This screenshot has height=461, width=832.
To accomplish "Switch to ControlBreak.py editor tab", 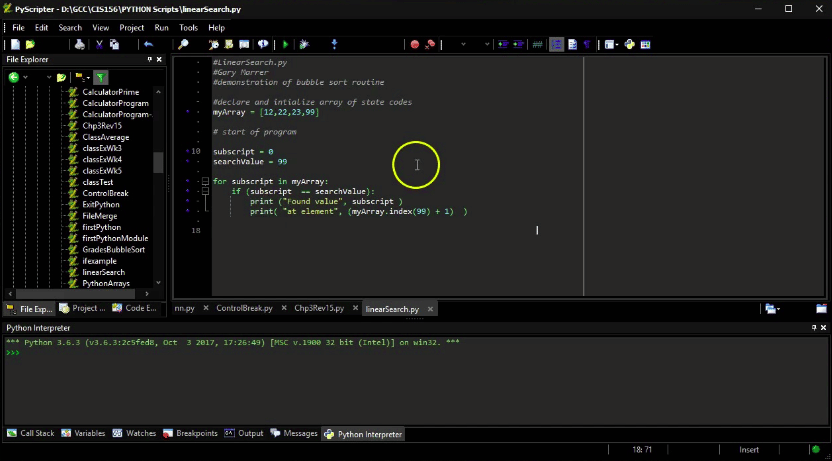I will point(244,308).
